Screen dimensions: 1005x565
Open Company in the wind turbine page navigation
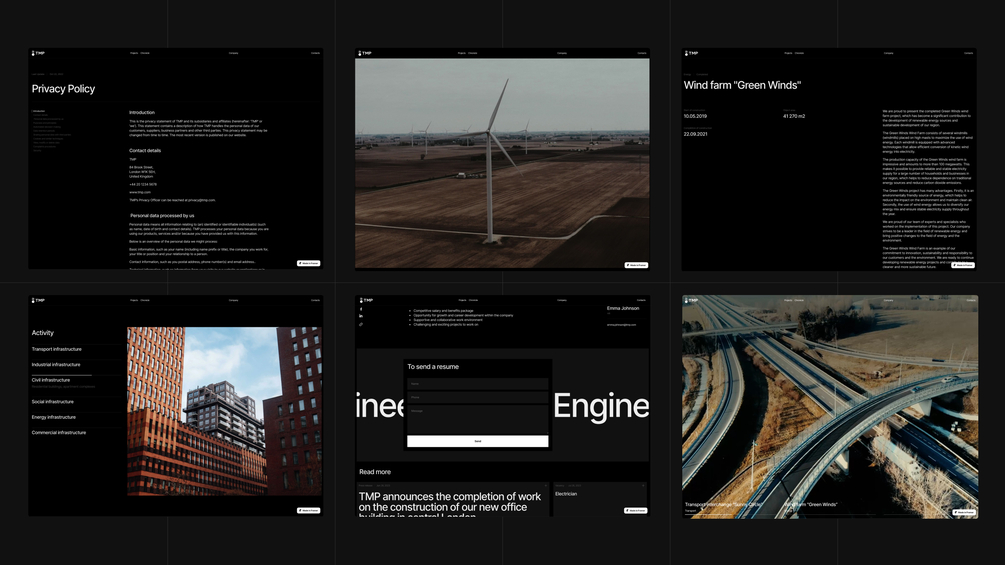(562, 53)
